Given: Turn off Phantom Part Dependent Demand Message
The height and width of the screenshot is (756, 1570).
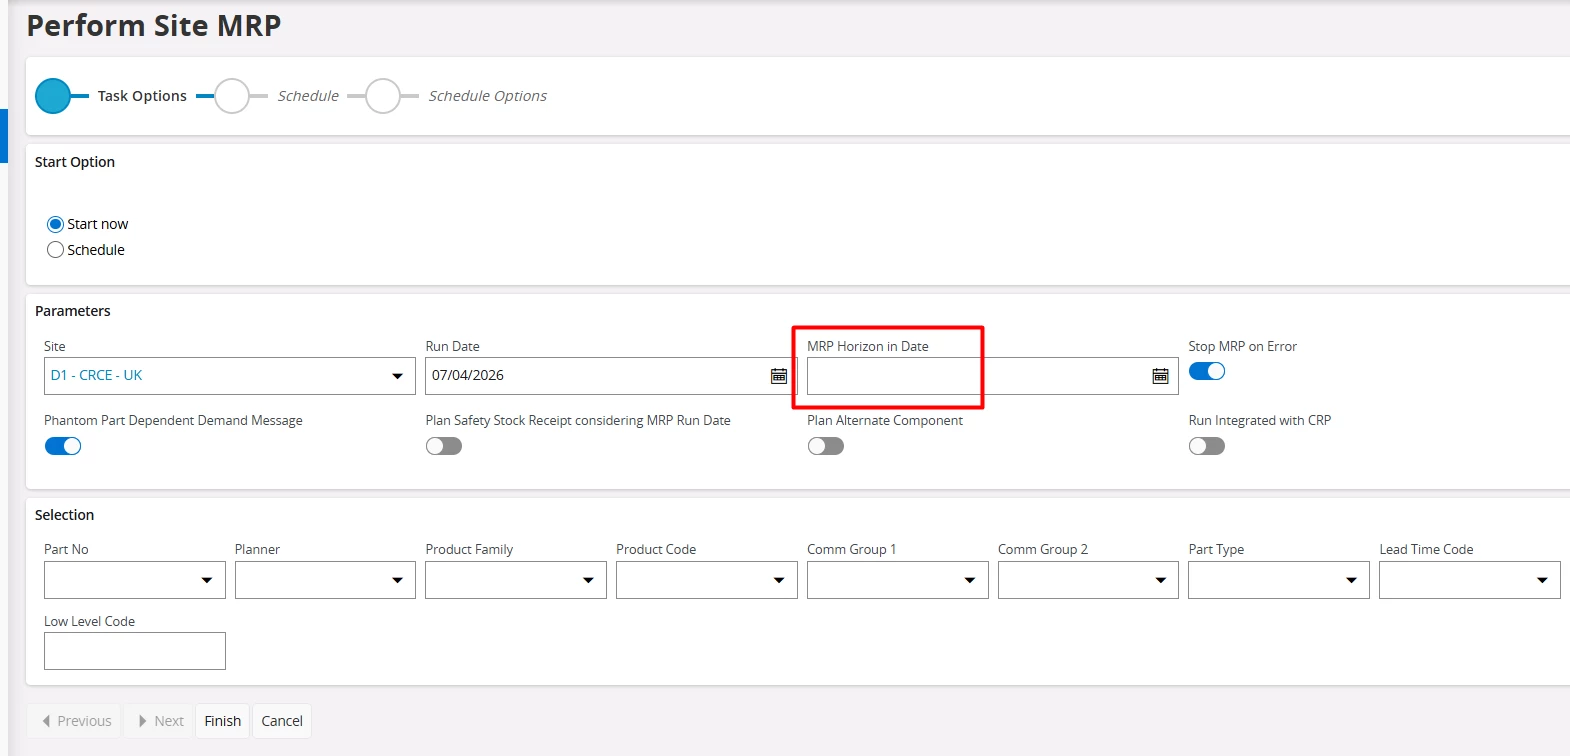Looking at the screenshot, I should (x=63, y=446).
